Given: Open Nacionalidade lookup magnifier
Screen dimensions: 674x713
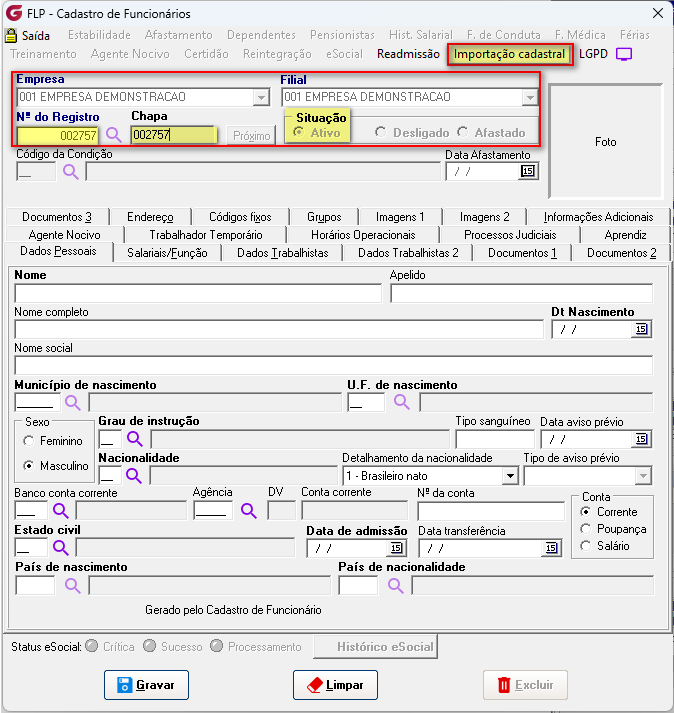Looking at the screenshot, I should [134, 476].
